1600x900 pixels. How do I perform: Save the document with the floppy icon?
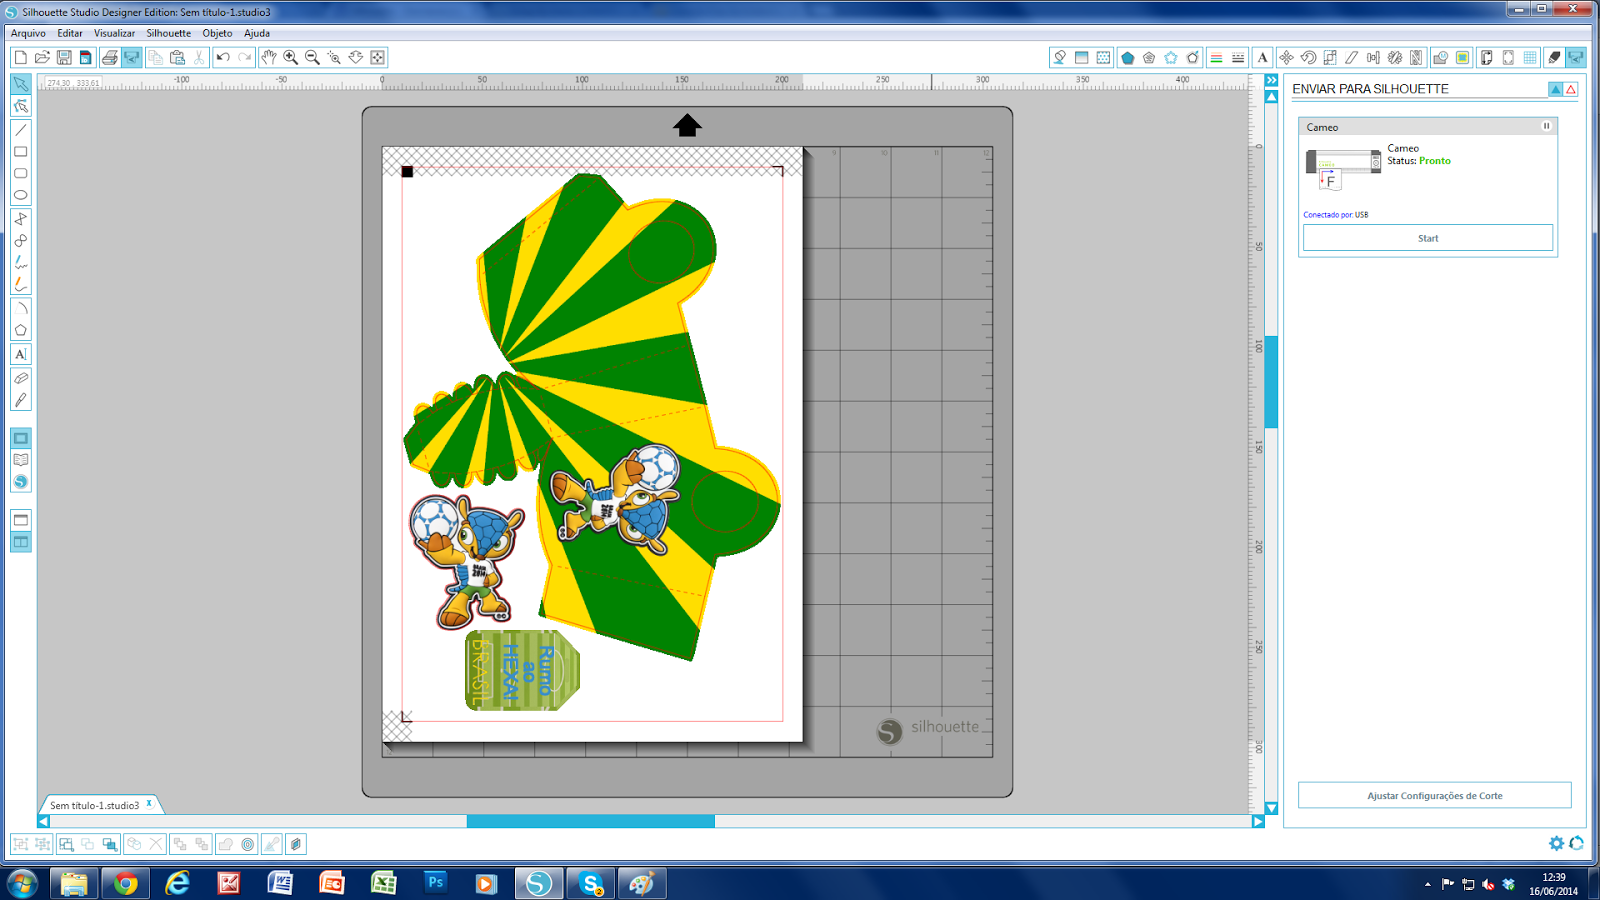pos(64,58)
